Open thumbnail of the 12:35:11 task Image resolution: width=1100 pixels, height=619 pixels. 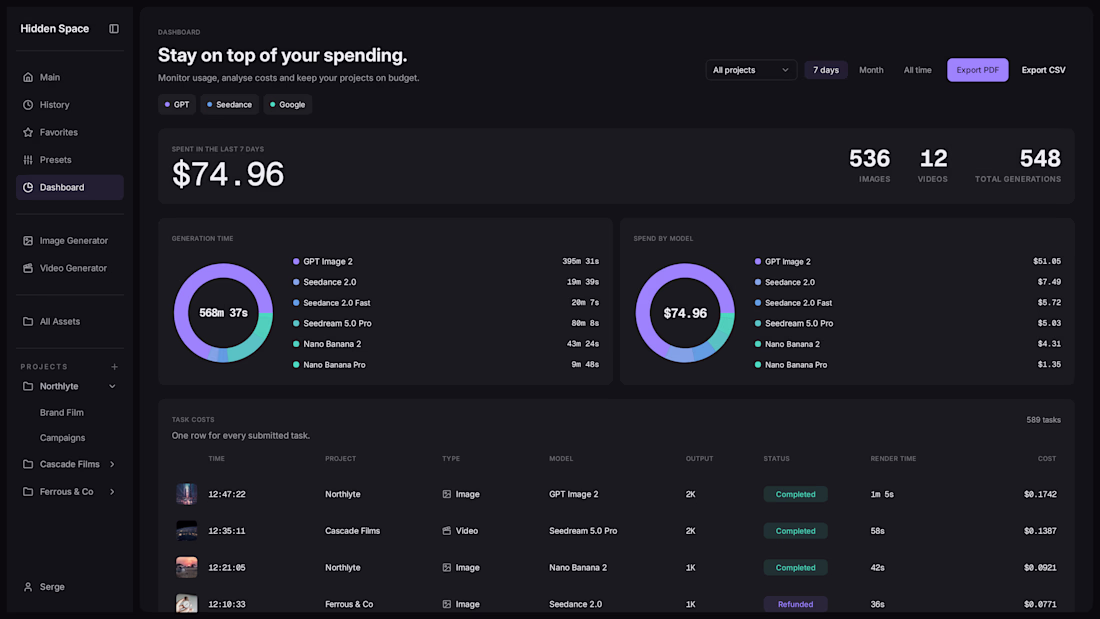click(x=187, y=531)
